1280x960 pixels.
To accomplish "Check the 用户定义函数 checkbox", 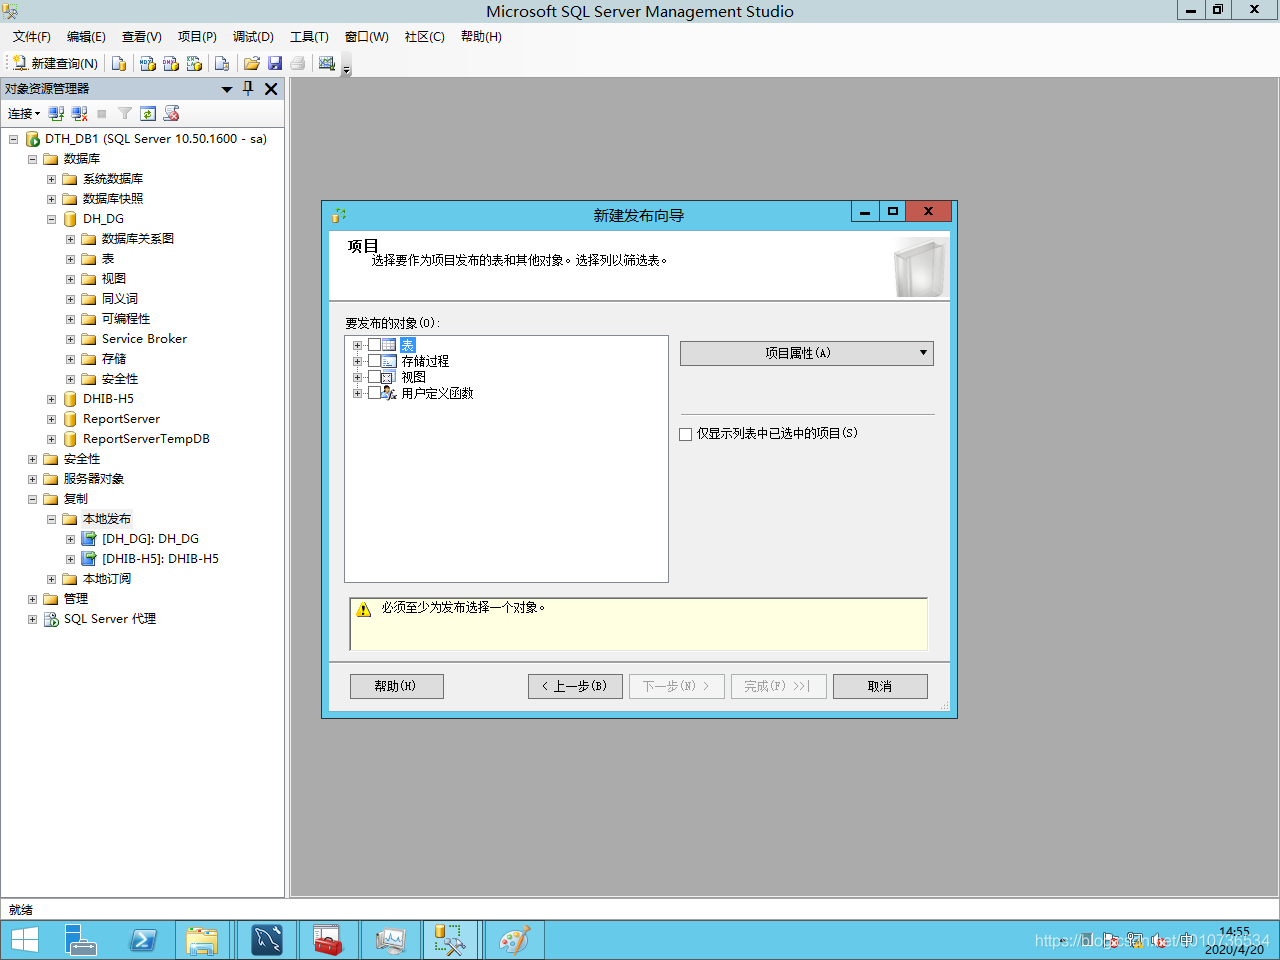I will (374, 393).
